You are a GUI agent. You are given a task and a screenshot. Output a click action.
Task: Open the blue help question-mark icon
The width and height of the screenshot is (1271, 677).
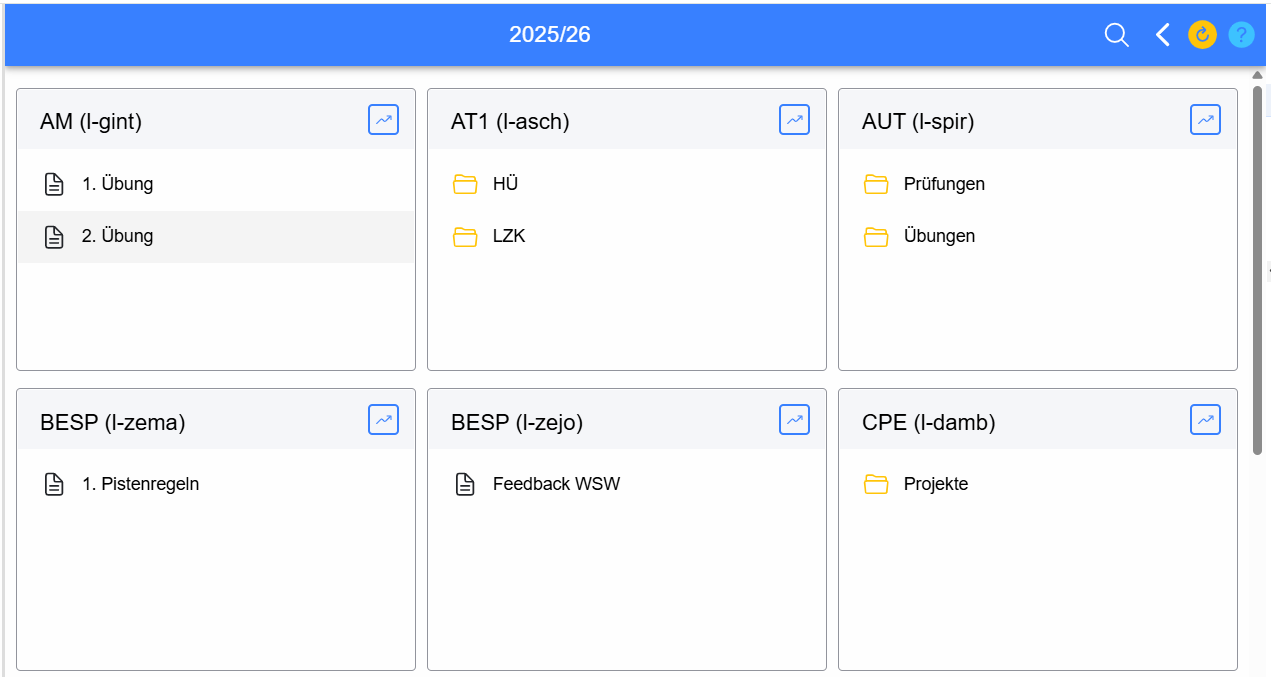click(1241, 36)
